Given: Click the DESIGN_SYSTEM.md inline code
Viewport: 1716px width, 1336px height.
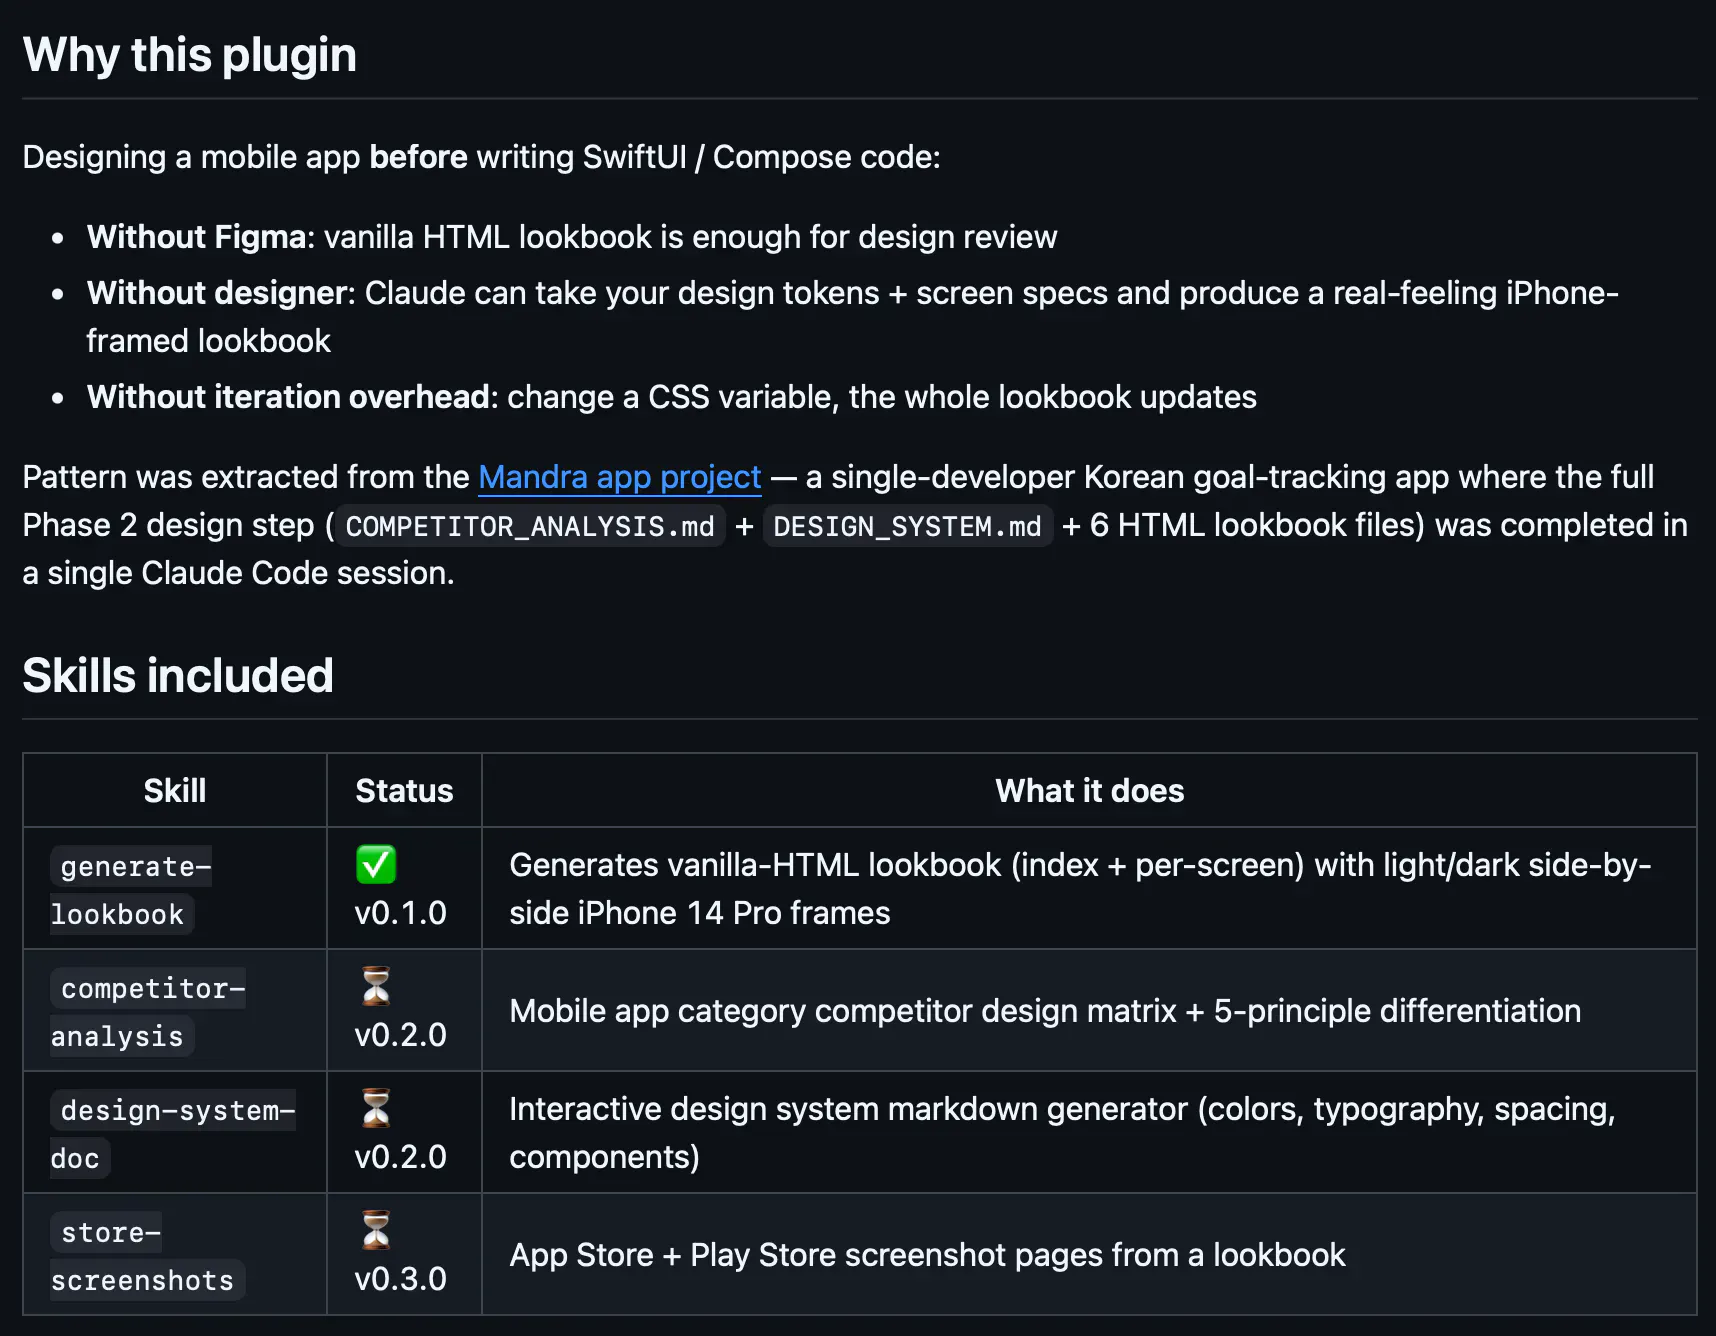Looking at the screenshot, I should [908, 526].
